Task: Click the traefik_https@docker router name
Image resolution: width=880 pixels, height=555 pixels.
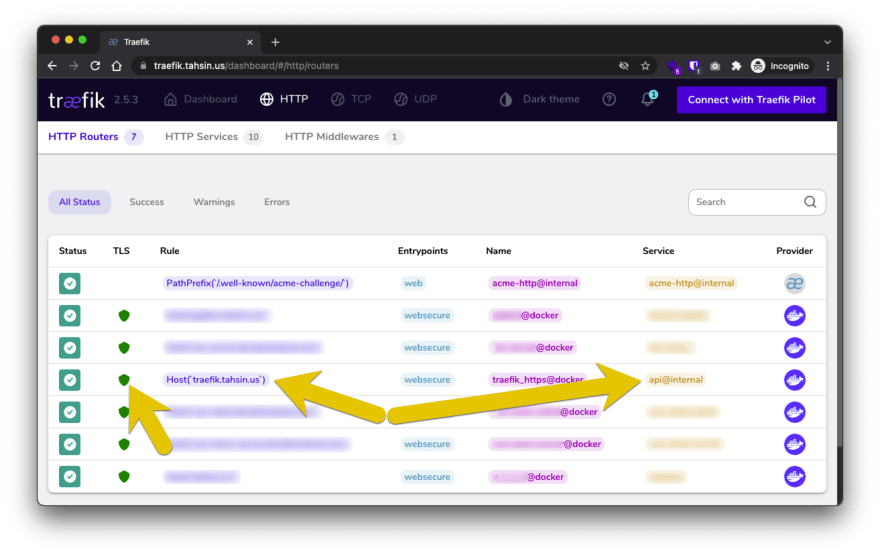Action: click(x=538, y=380)
